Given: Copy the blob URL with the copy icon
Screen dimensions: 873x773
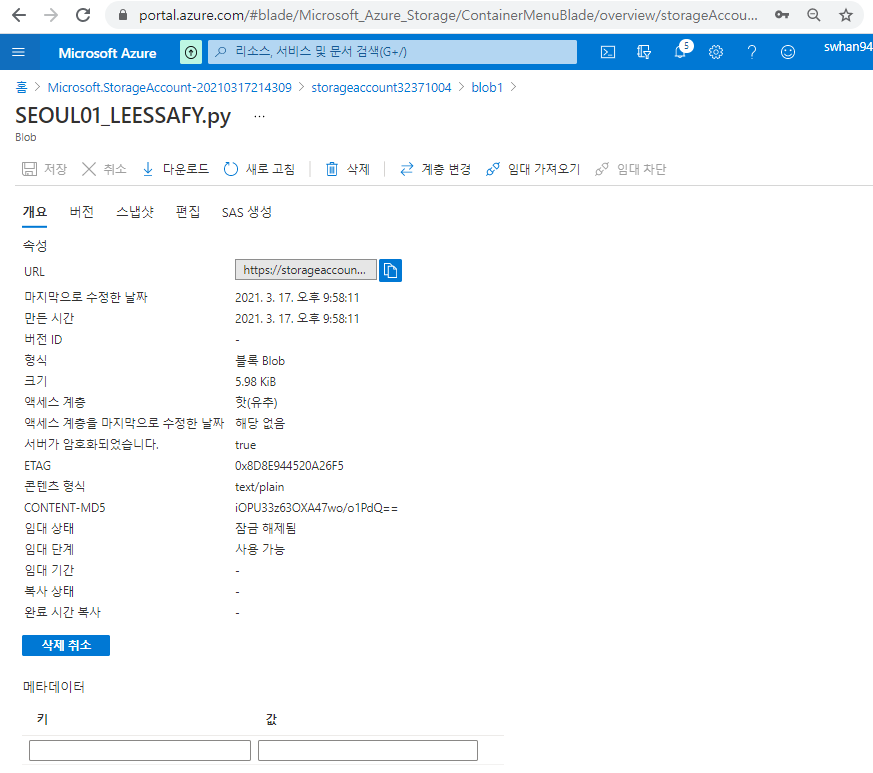Looking at the screenshot, I should [390, 271].
